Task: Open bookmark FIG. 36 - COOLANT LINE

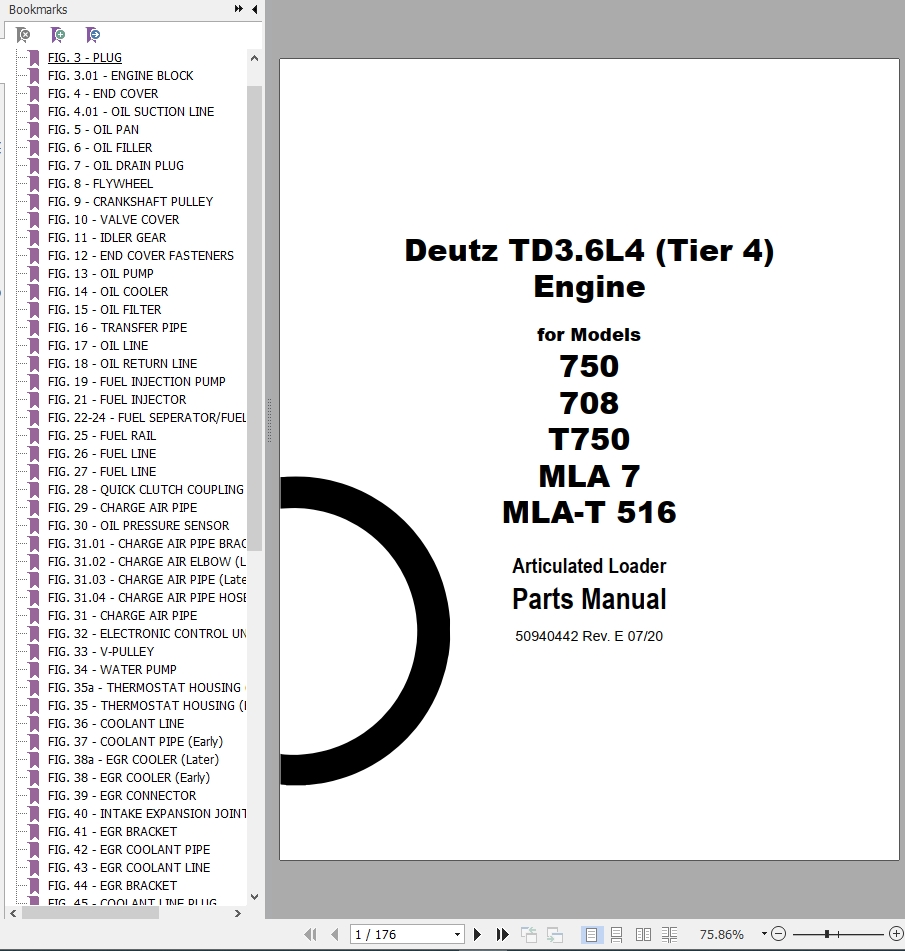Action: [x=116, y=724]
